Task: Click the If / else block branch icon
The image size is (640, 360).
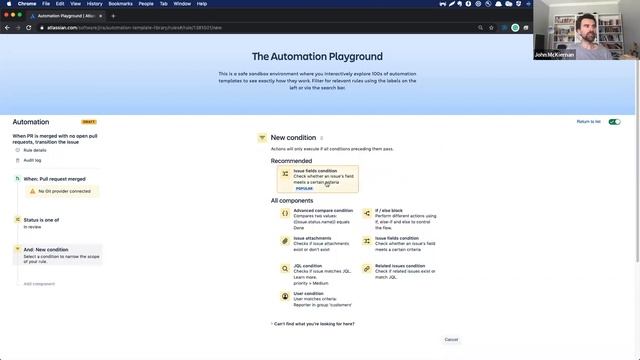Action: pos(367,213)
